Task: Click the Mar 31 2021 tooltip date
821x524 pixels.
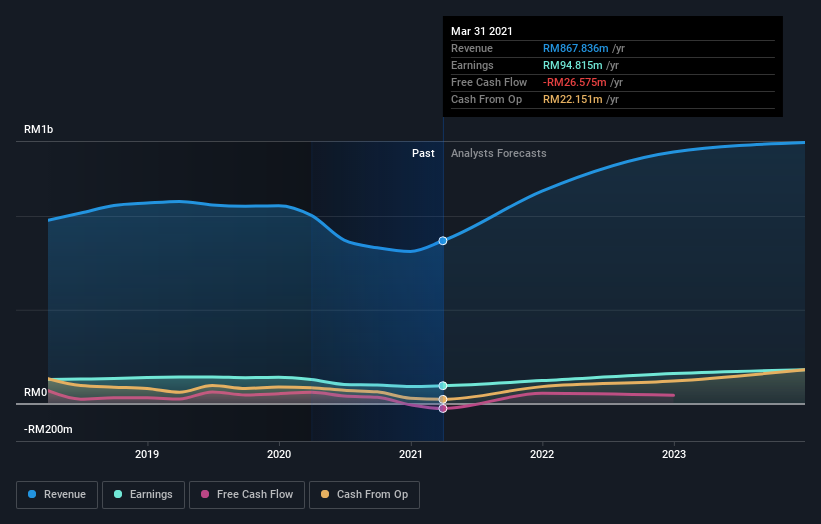Action: tap(482, 31)
